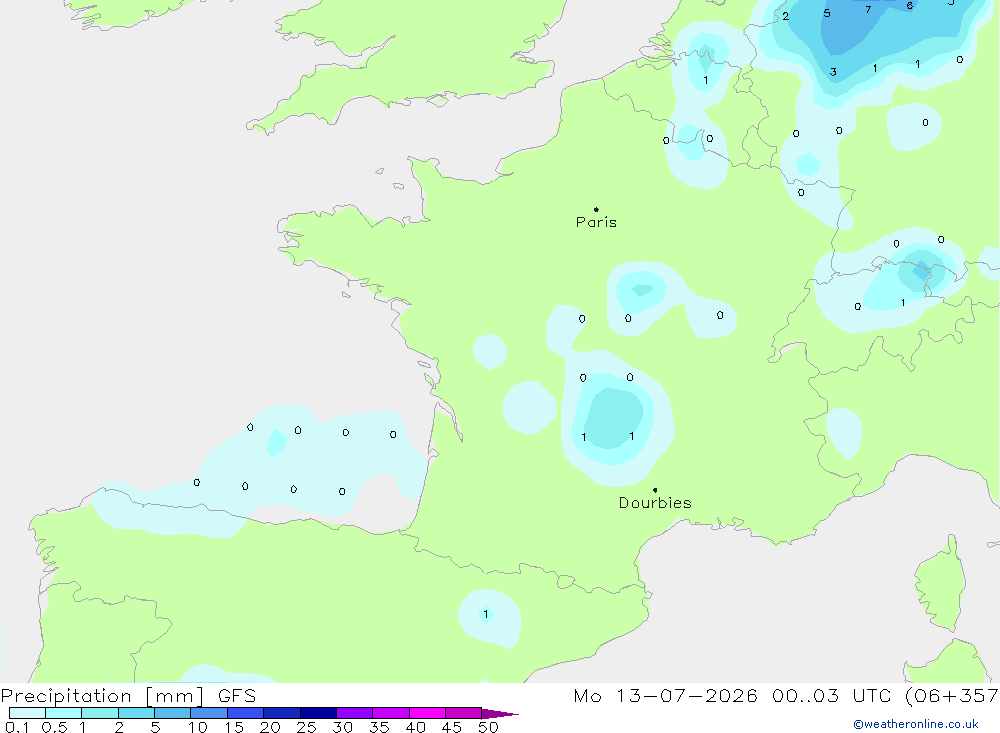The width and height of the screenshot is (1000, 733).
Task: Select the Paris city label
Action: tap(596, 222)
